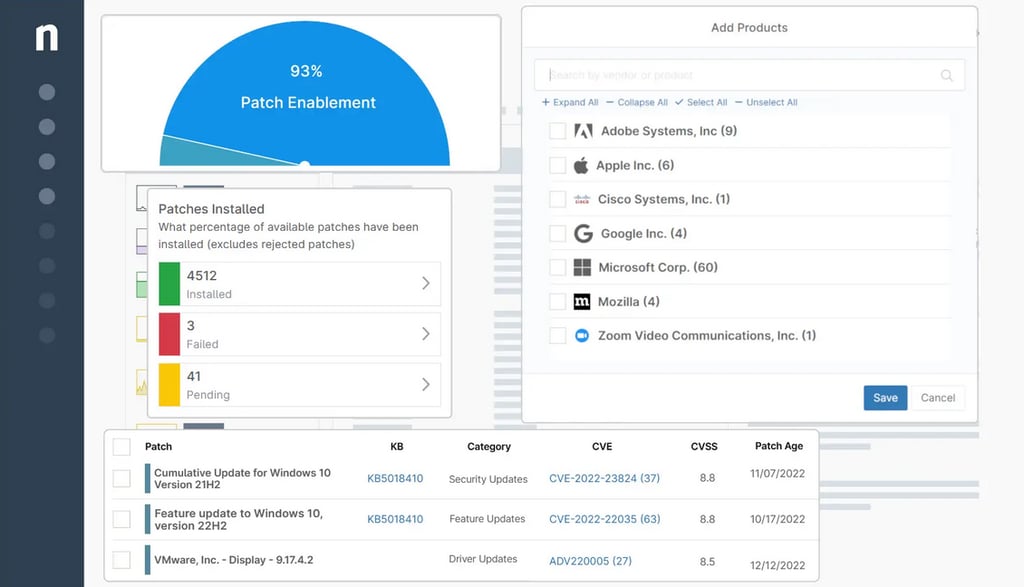Viewport: 1024px width, 587px height.
Task: Click the Apple Inc. logo icon
Action: 581,165
